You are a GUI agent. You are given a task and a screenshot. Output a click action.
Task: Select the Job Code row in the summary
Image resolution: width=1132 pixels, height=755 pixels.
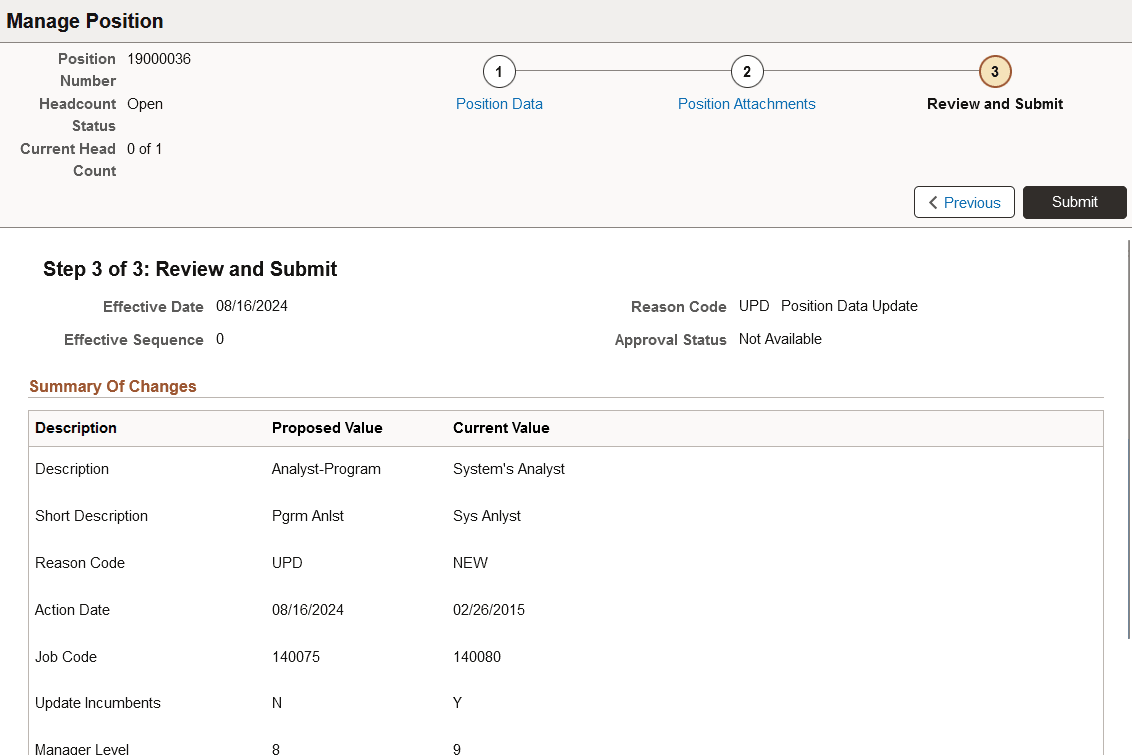[66, 656]
